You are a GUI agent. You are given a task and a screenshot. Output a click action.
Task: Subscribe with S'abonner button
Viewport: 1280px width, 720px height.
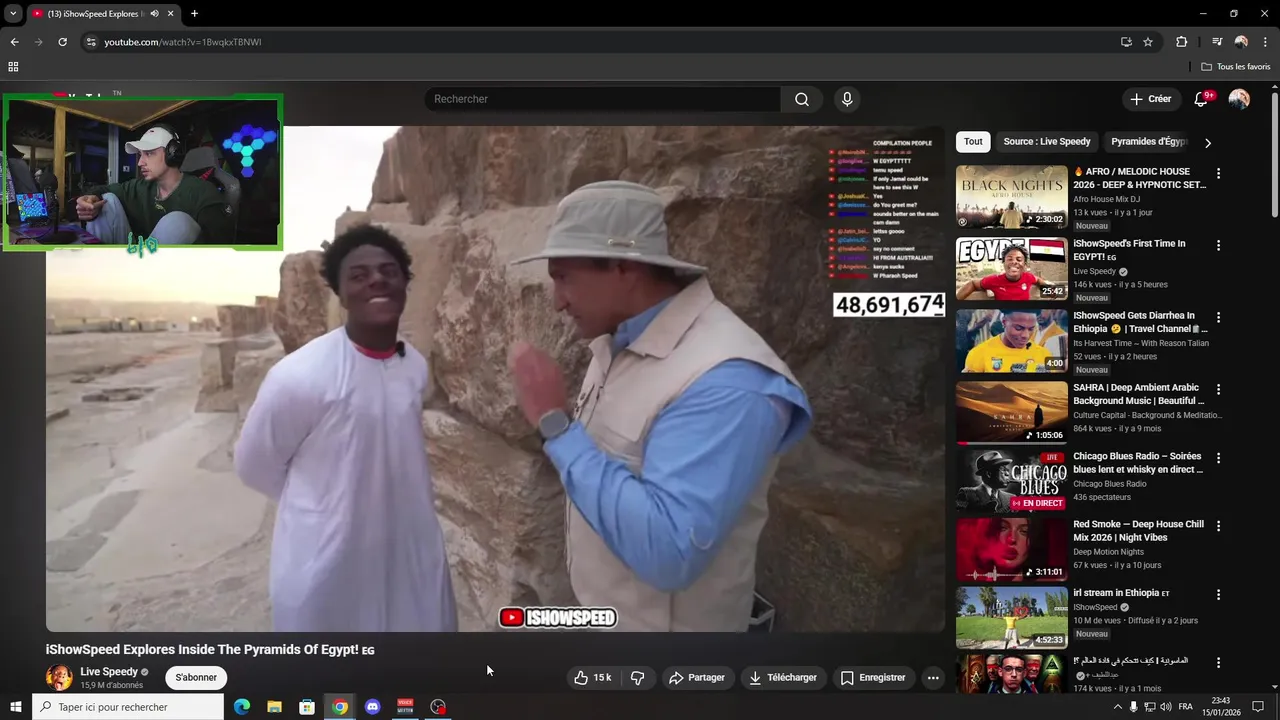coord(196,677)
